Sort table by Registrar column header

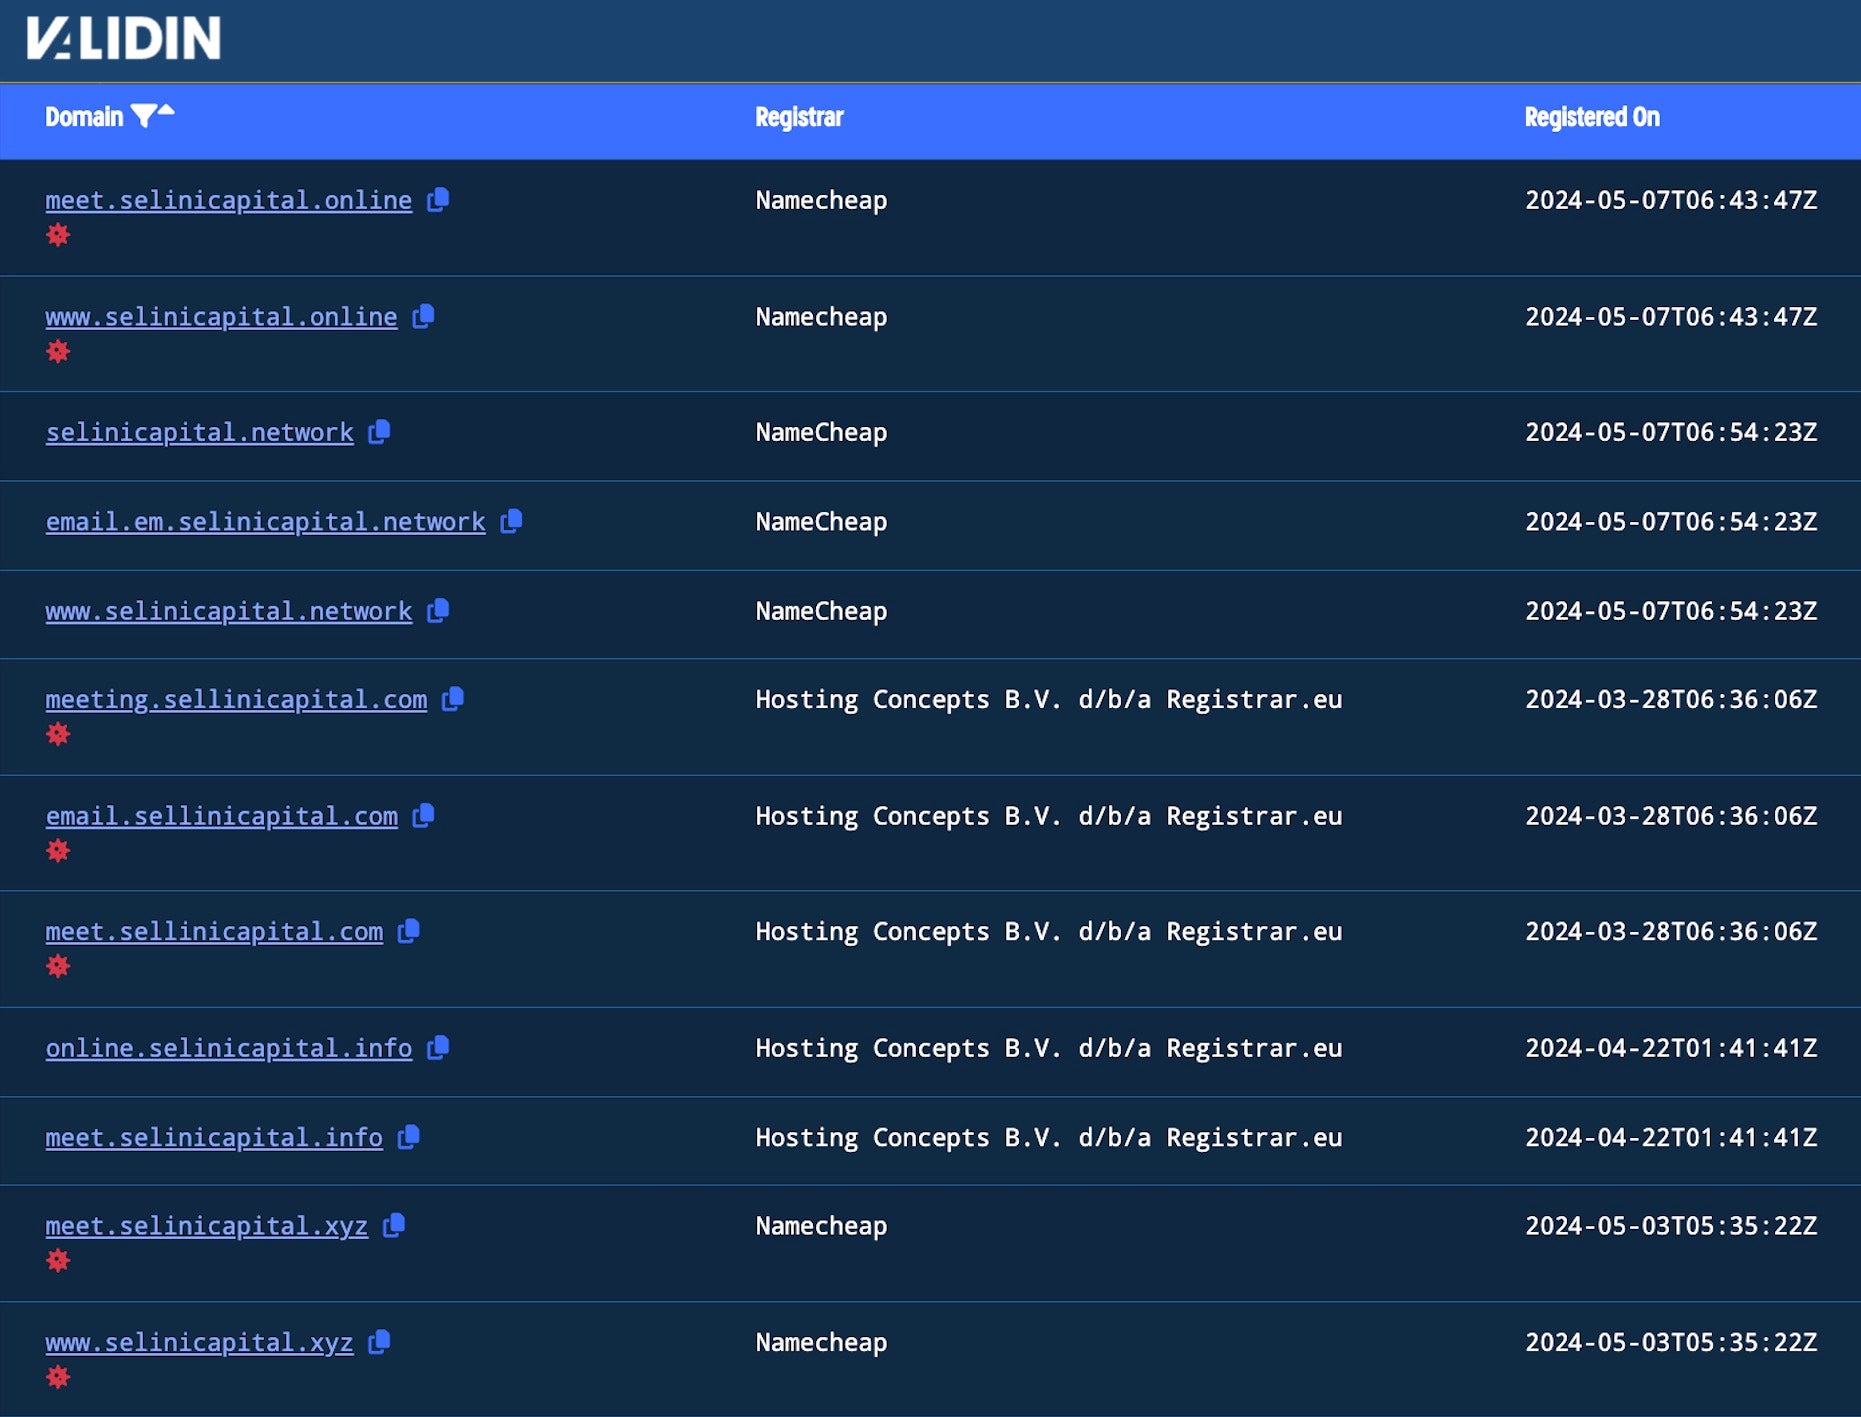click(x=798, y=117)
